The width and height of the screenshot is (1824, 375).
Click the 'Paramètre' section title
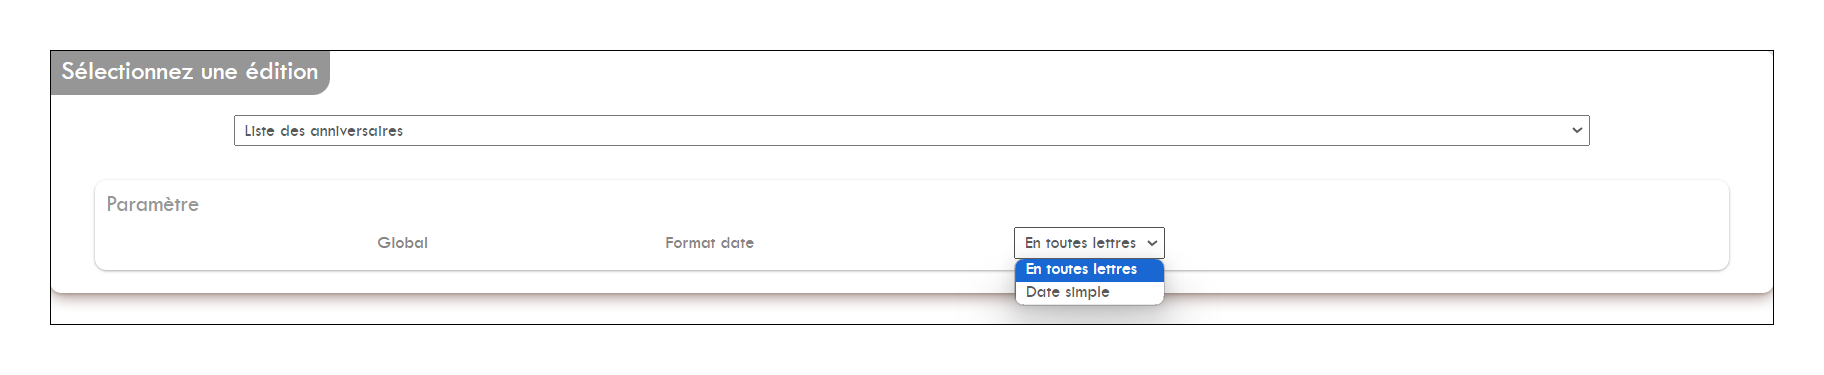[x=153, y=204]
